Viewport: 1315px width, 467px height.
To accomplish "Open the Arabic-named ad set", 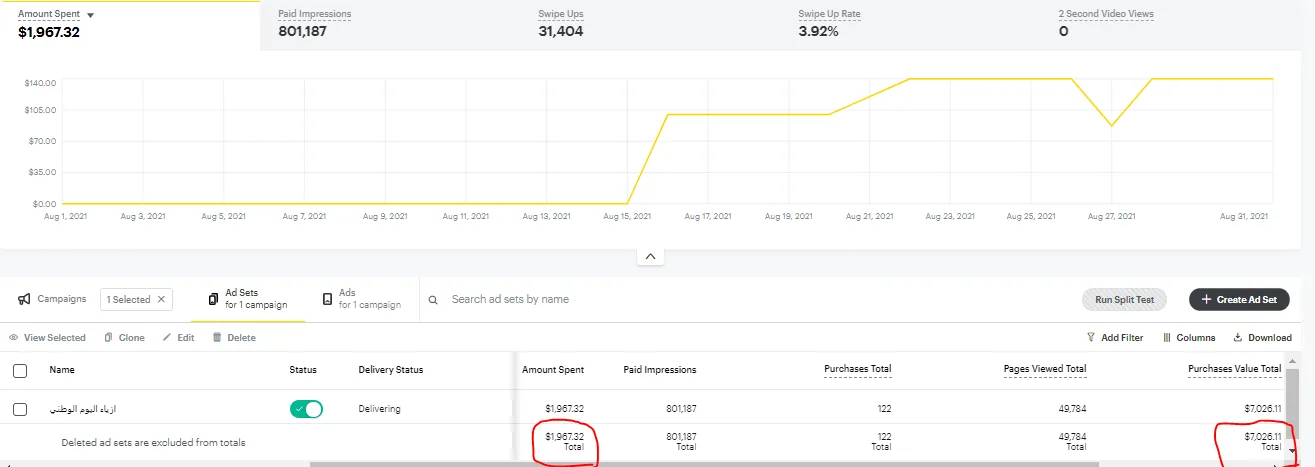I will [84, 409].
